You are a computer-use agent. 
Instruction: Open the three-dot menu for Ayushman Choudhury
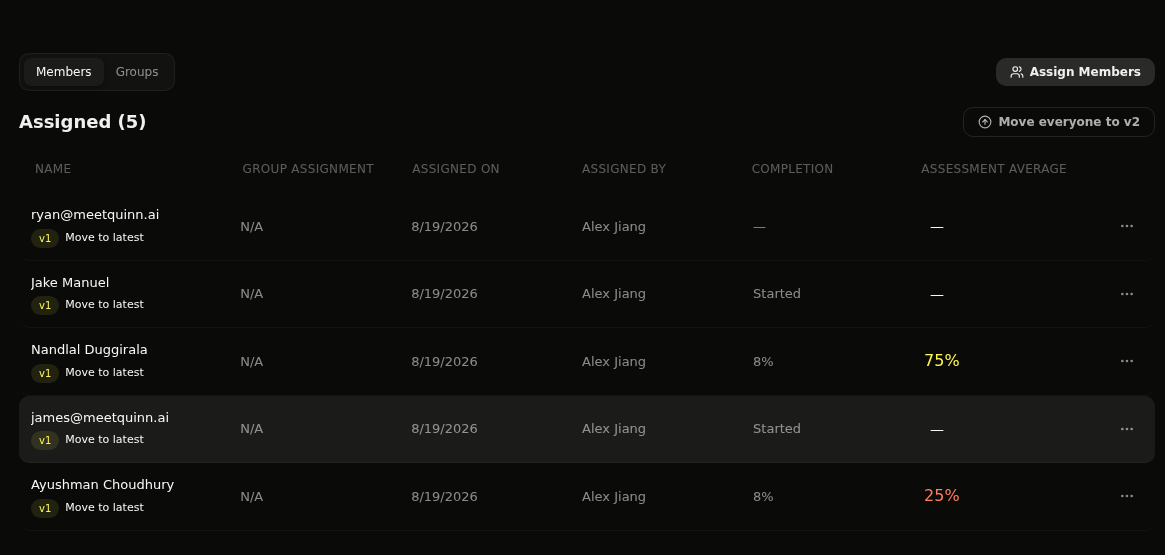pyautogui.click(x=1126, y=496)
